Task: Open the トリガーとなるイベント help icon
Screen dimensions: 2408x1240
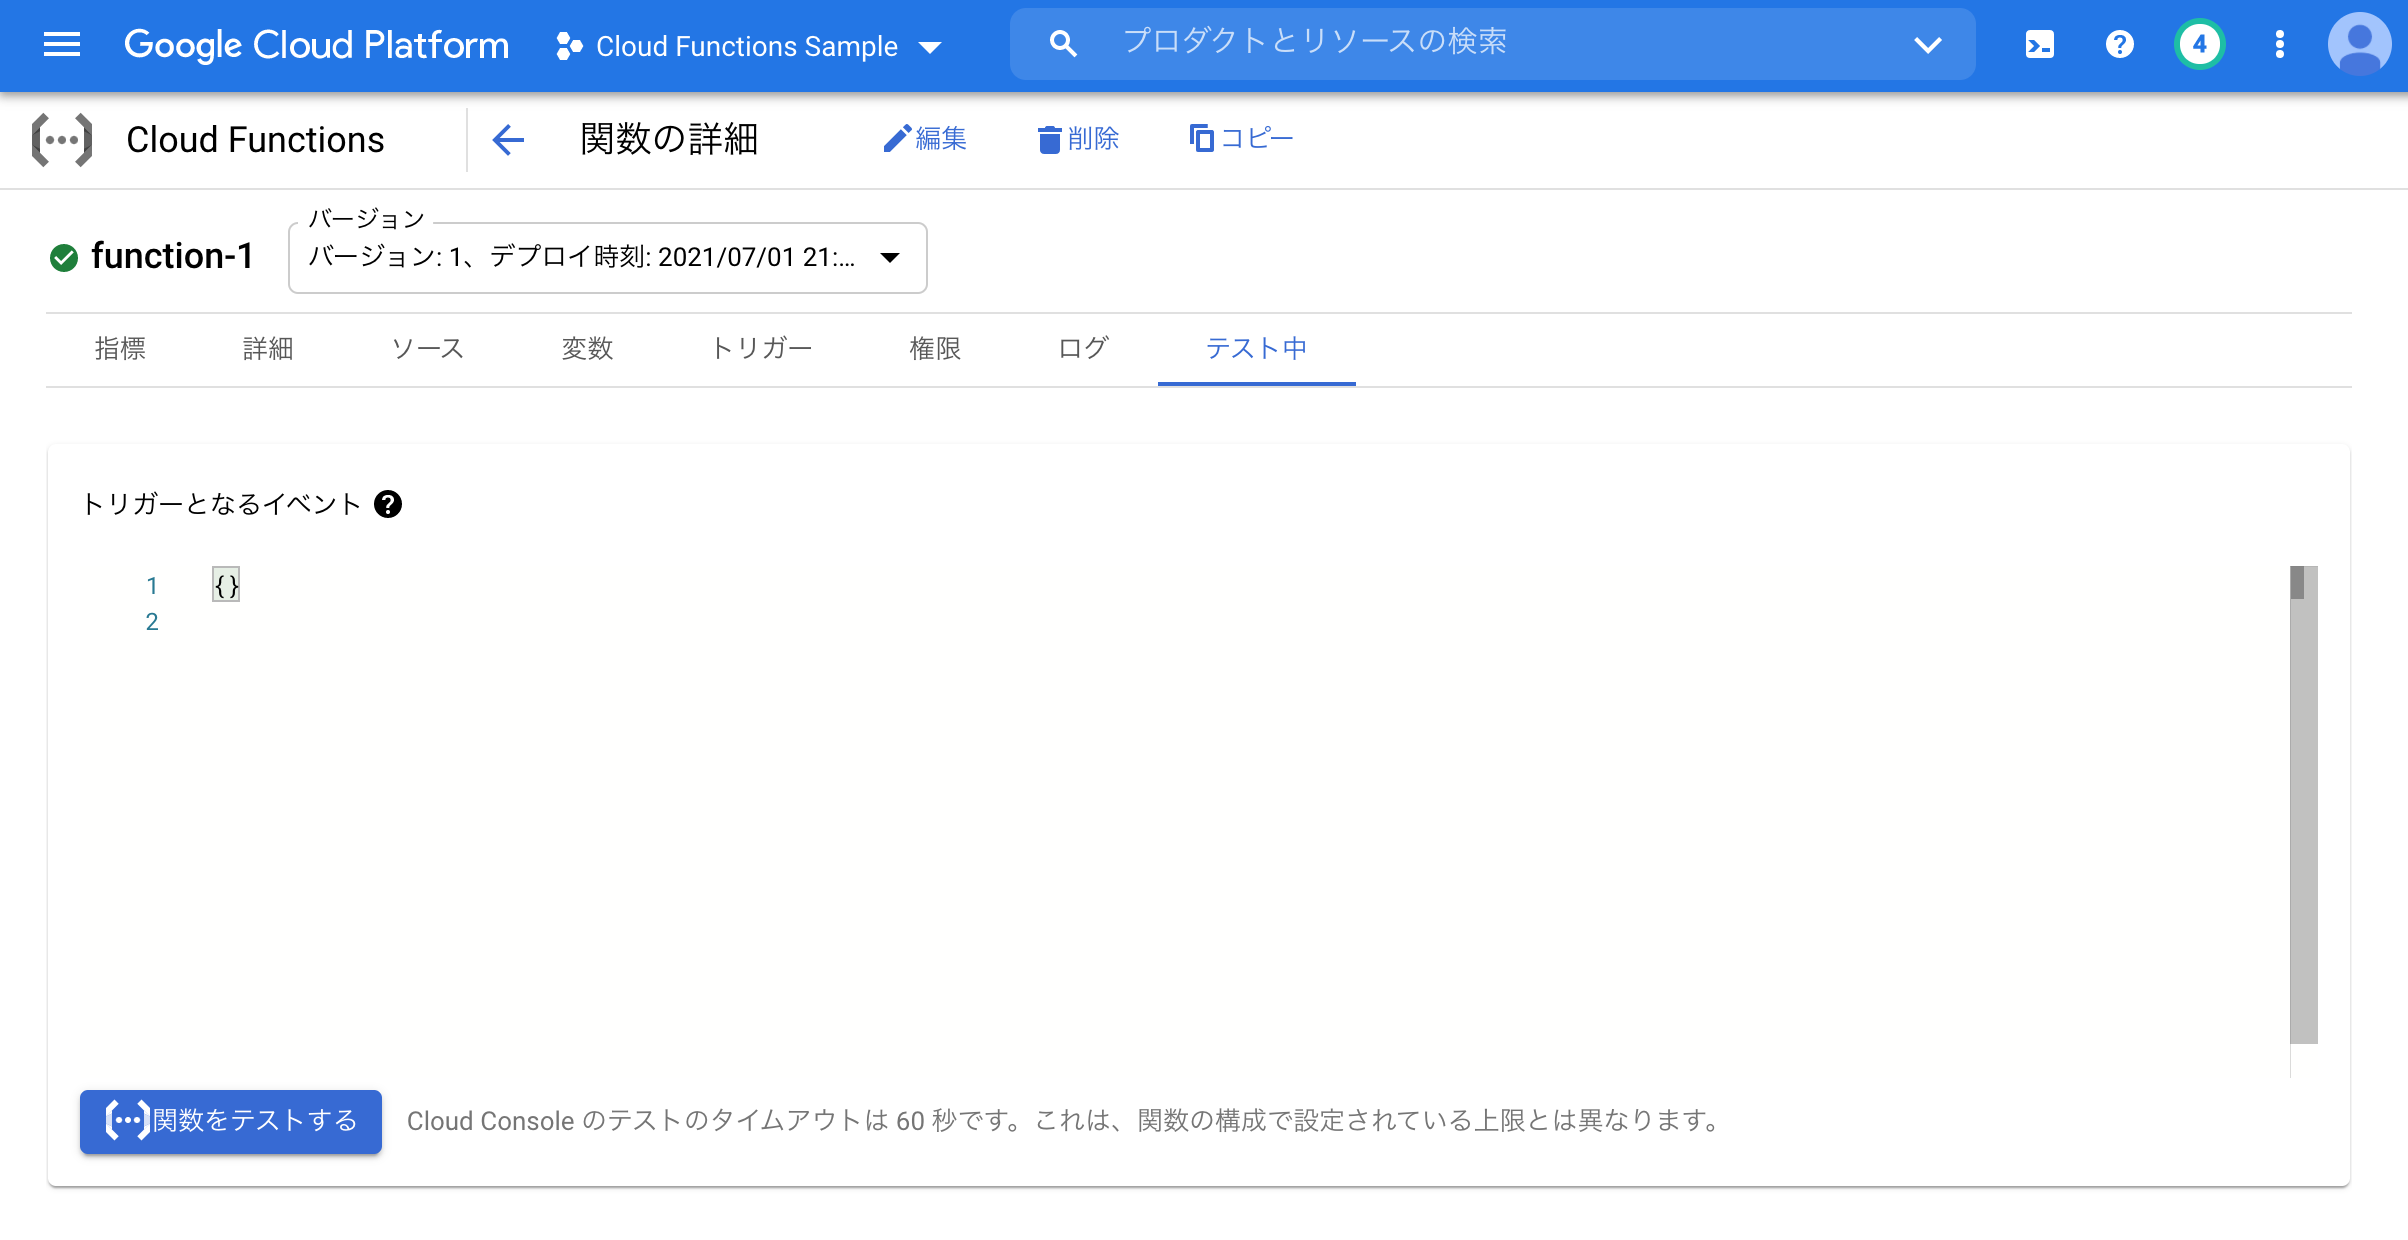Action: pos(390,504)
